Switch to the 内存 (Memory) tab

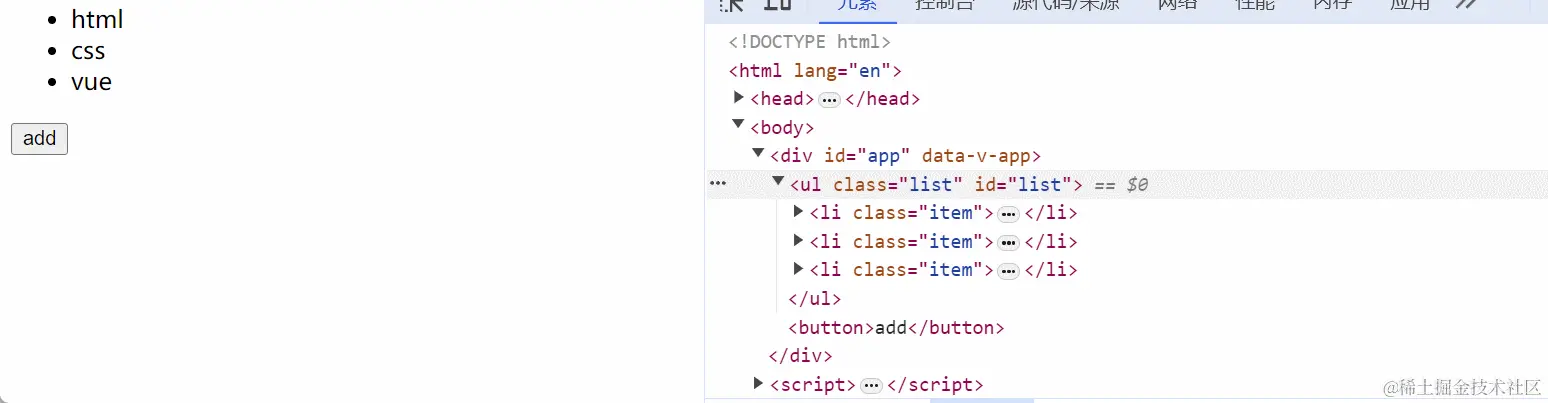pos(1332,5)
